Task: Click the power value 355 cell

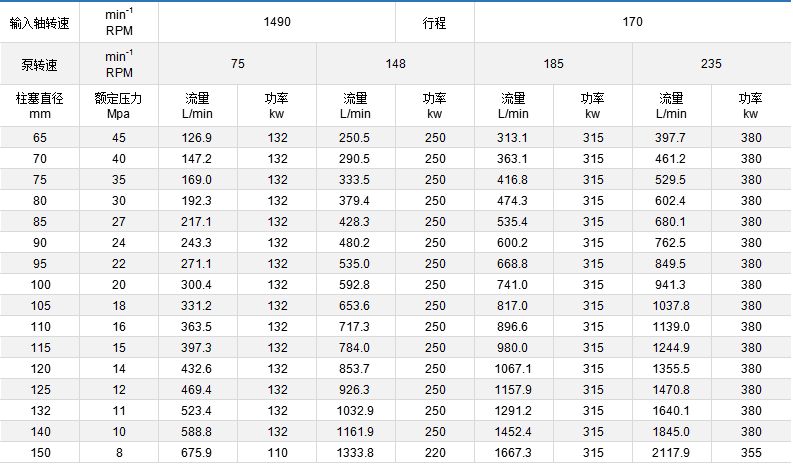Action: pyautogui.click(x=751, y=453)
